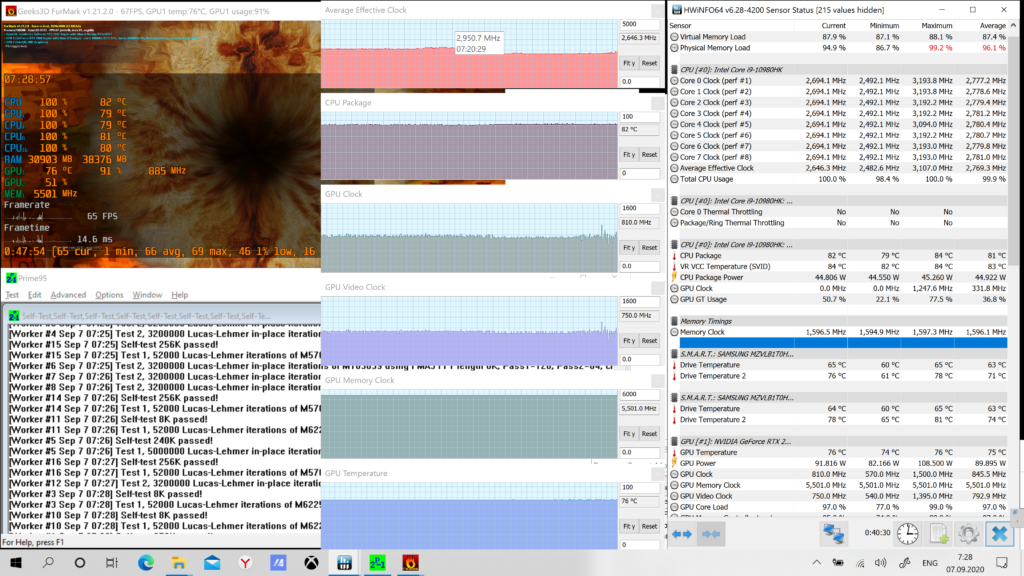Image resolution: width=1024 pixels, height=576 pixels.
Task: Open Microsoft Edge from the taskbar
Action: point(146,562)
